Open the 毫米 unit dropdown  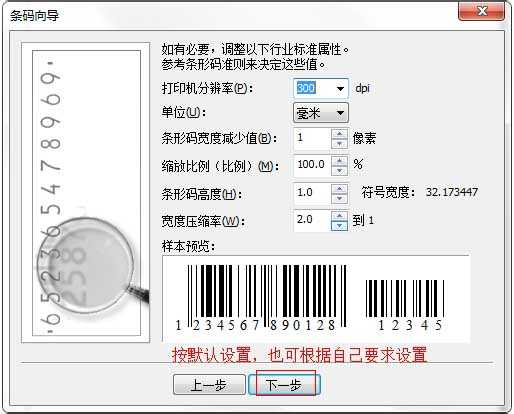point(321,113)
